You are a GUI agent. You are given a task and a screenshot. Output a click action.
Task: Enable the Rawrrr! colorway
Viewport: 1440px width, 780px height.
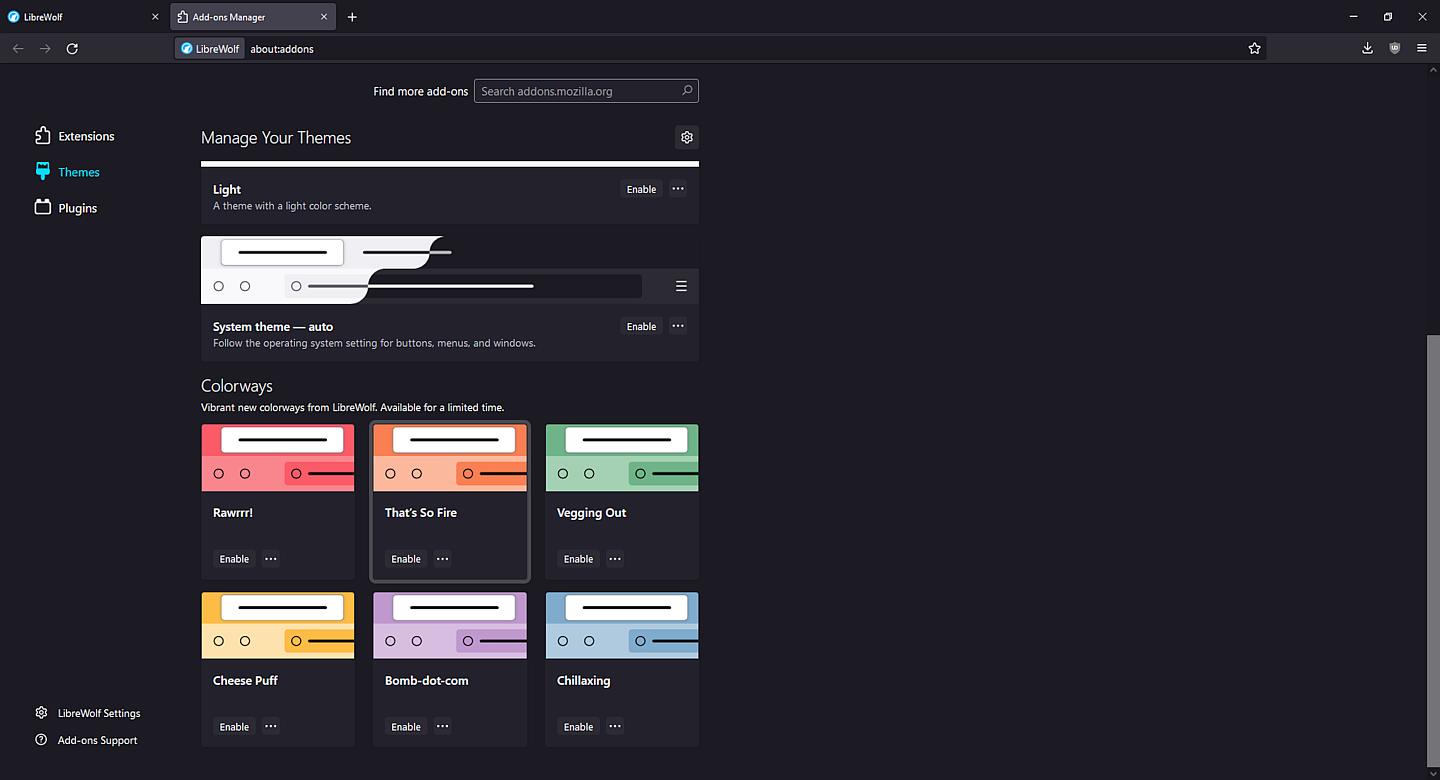(234, 559)
